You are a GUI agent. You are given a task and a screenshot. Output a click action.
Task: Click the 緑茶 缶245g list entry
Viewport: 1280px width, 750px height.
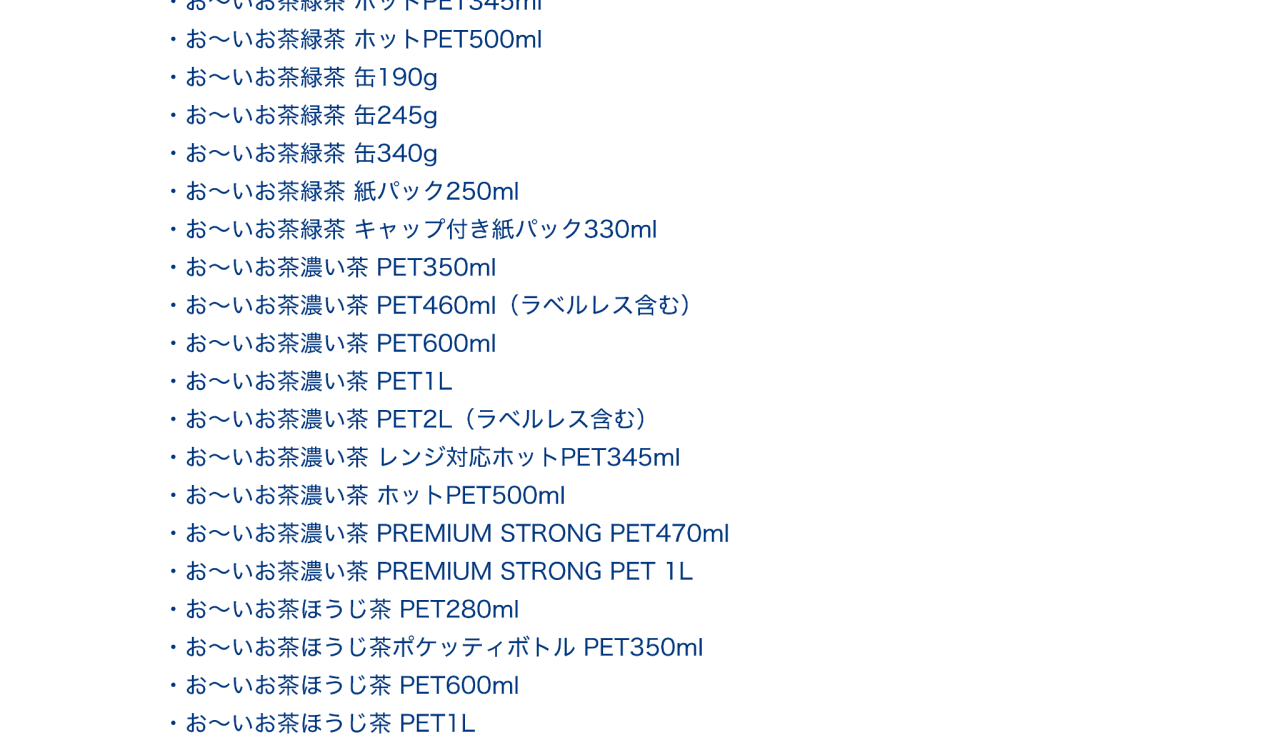pos(311,116)
